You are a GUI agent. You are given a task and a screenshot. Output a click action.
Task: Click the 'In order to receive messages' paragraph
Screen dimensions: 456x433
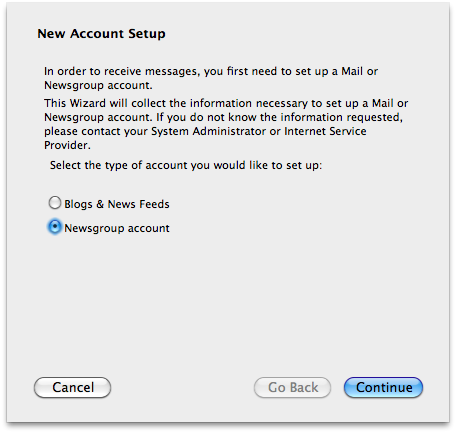[211, 78]
